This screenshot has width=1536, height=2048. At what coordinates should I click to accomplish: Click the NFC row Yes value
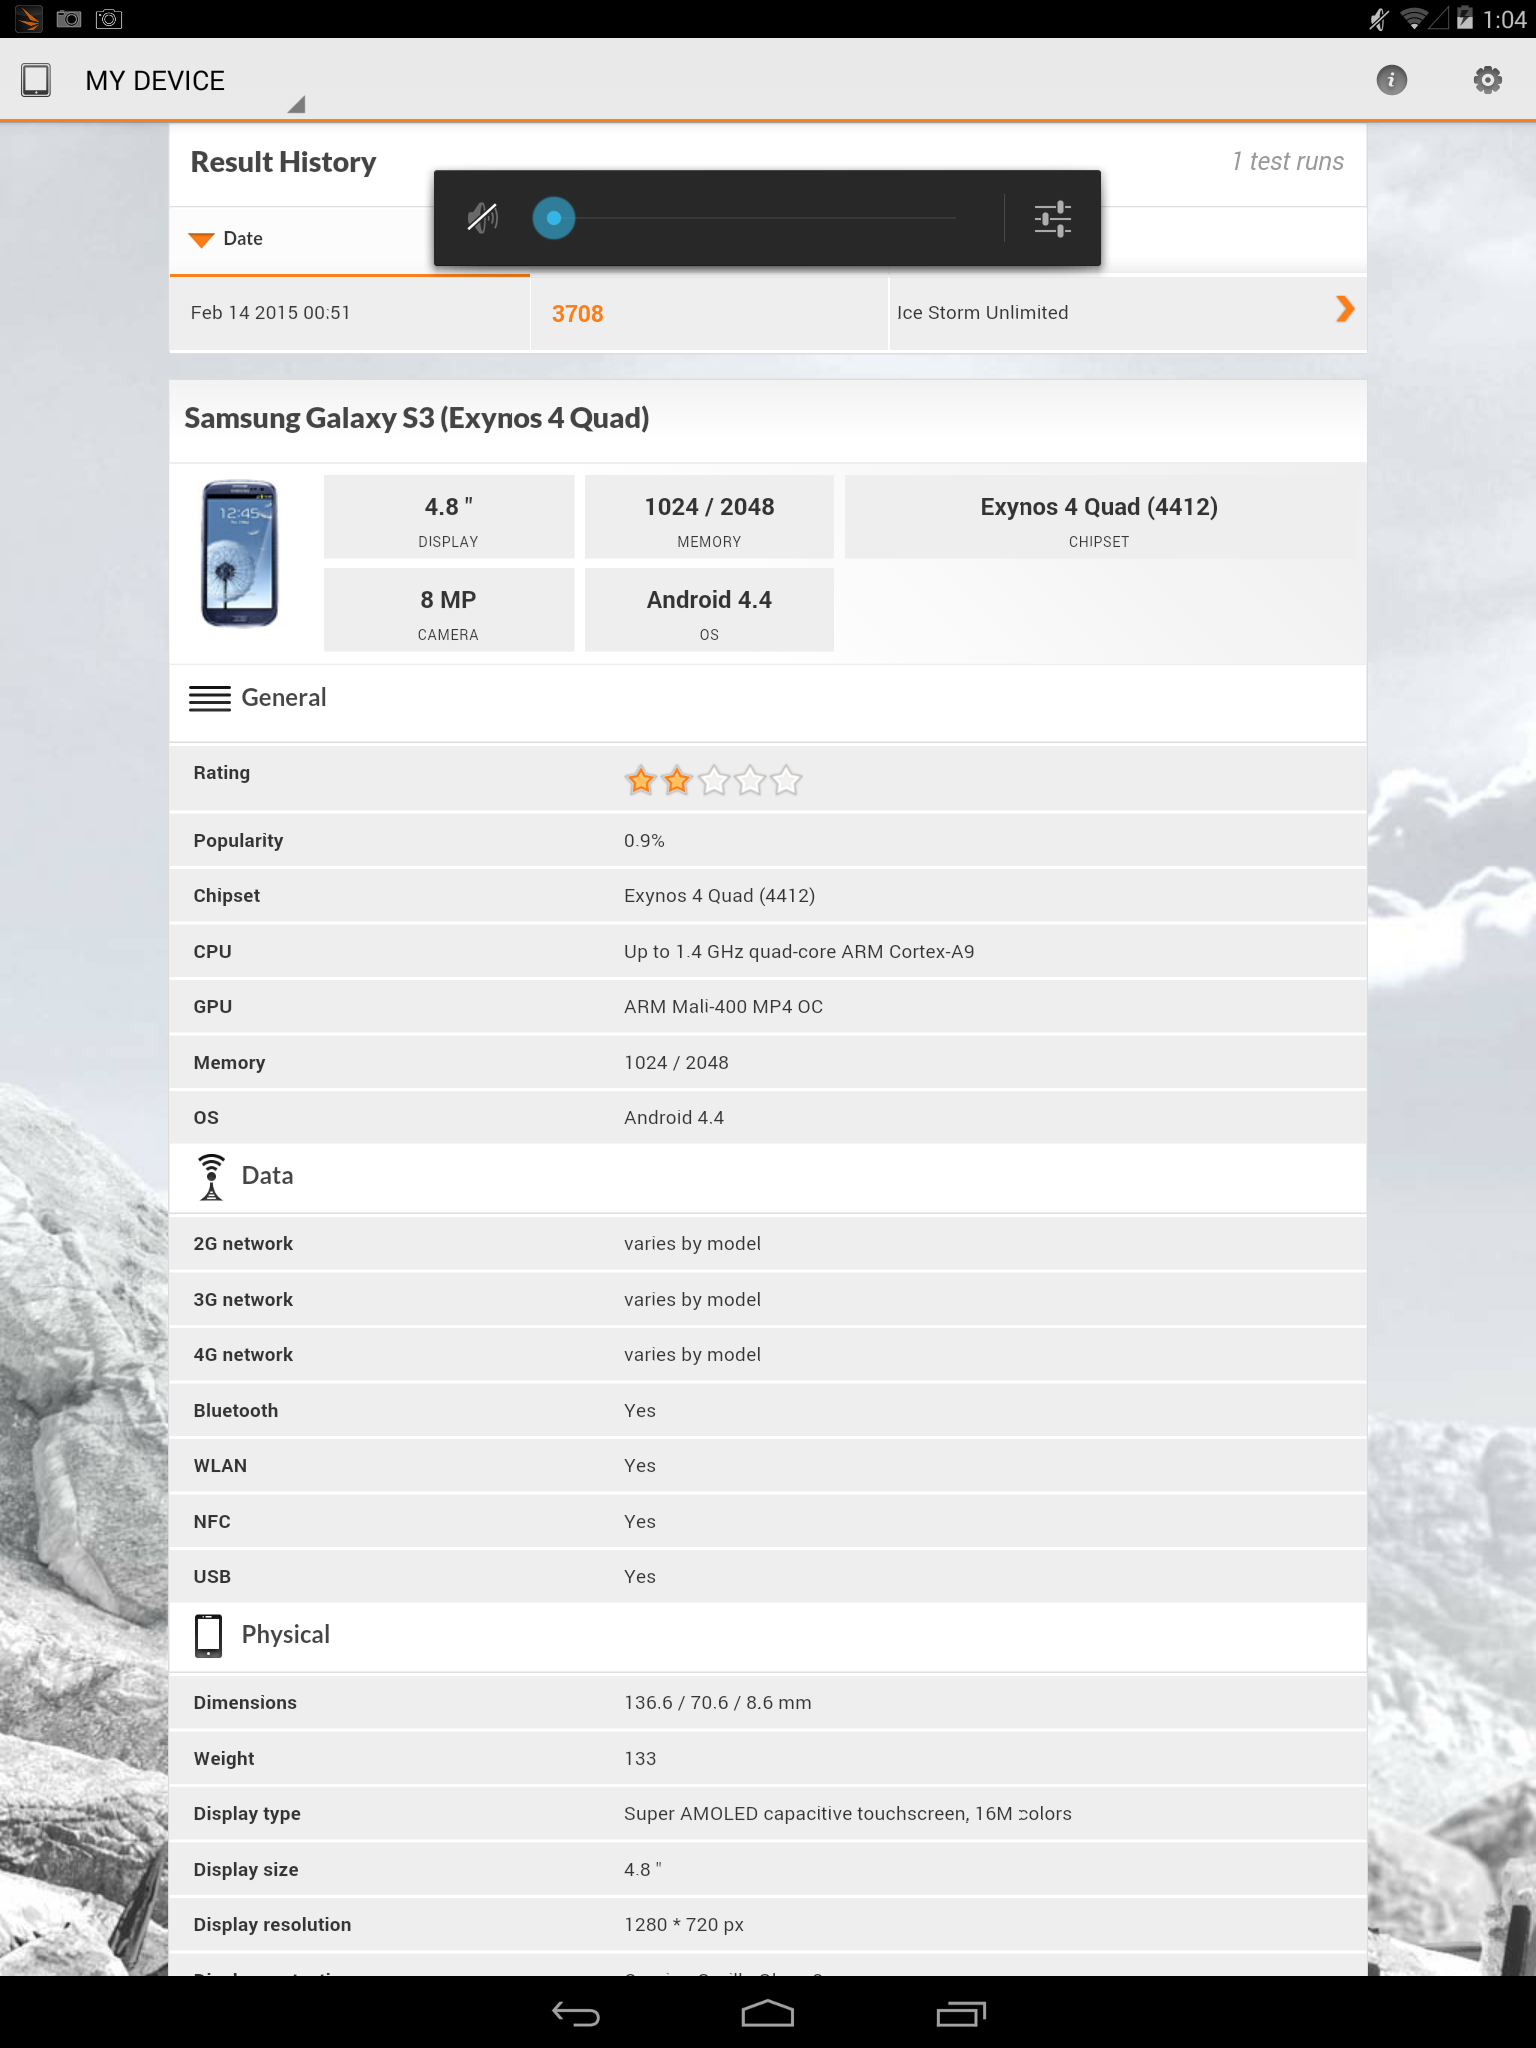click(x=640, y=1522)
